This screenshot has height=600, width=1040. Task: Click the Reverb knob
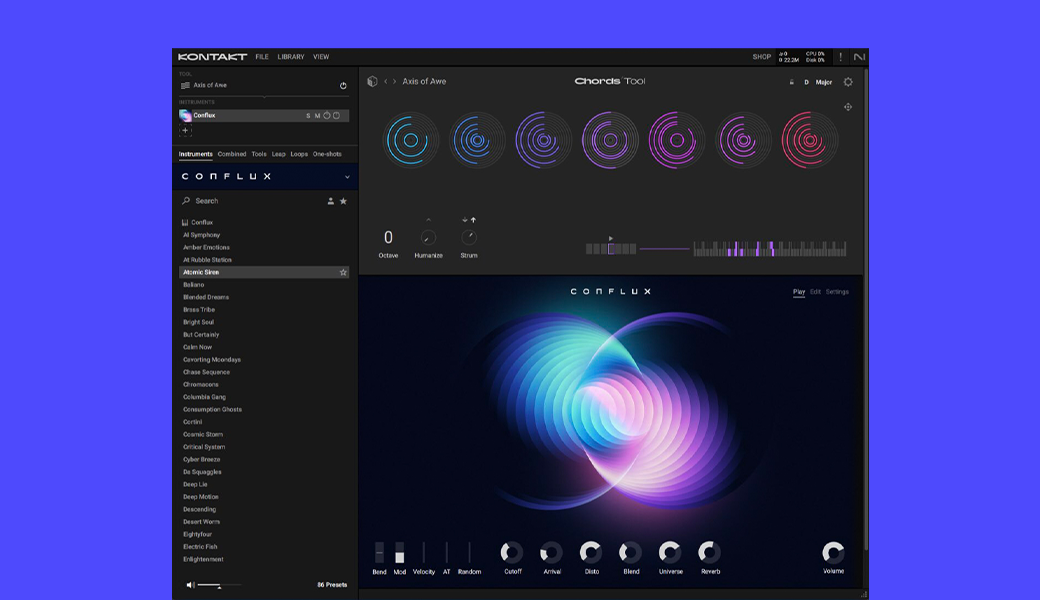click(x=709, y=552)
